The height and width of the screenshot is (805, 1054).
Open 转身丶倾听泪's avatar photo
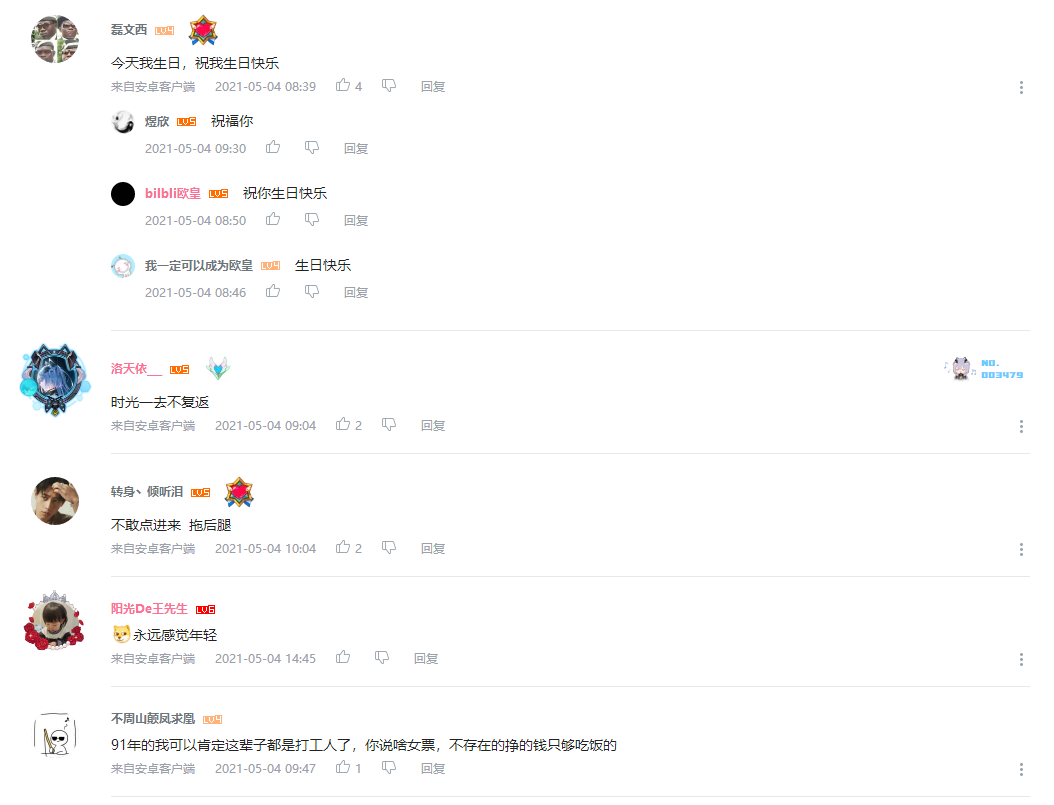tap(55, 501)
